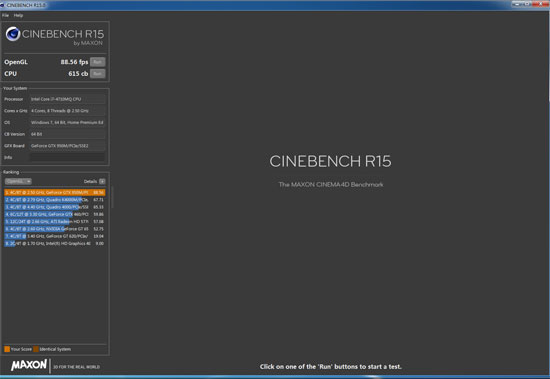Open the Help menu
Screen dimensions: 550x379
[x=18, y=15]
